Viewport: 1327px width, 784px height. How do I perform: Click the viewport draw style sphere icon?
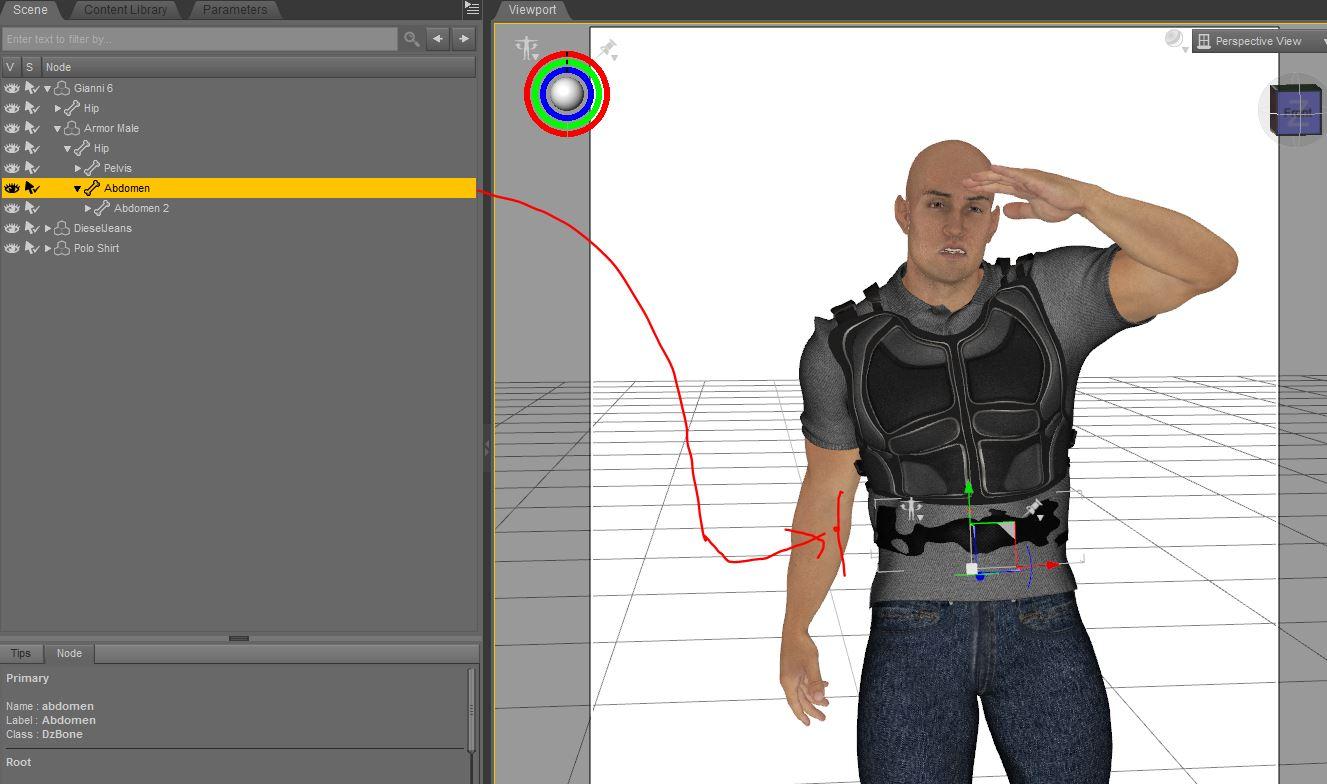click(1175, 40)
